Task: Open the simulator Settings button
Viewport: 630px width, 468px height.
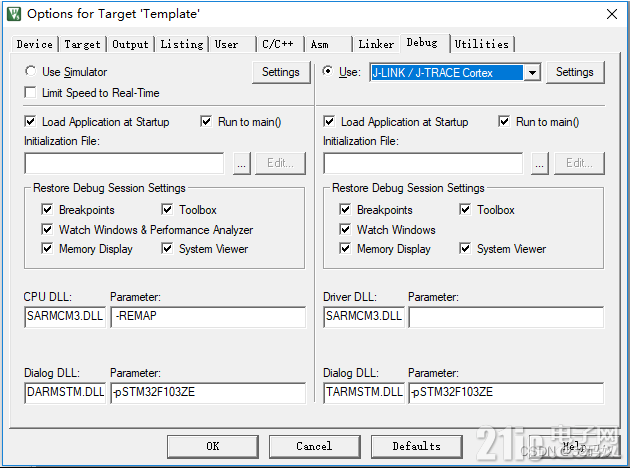Action: (281, 72)
